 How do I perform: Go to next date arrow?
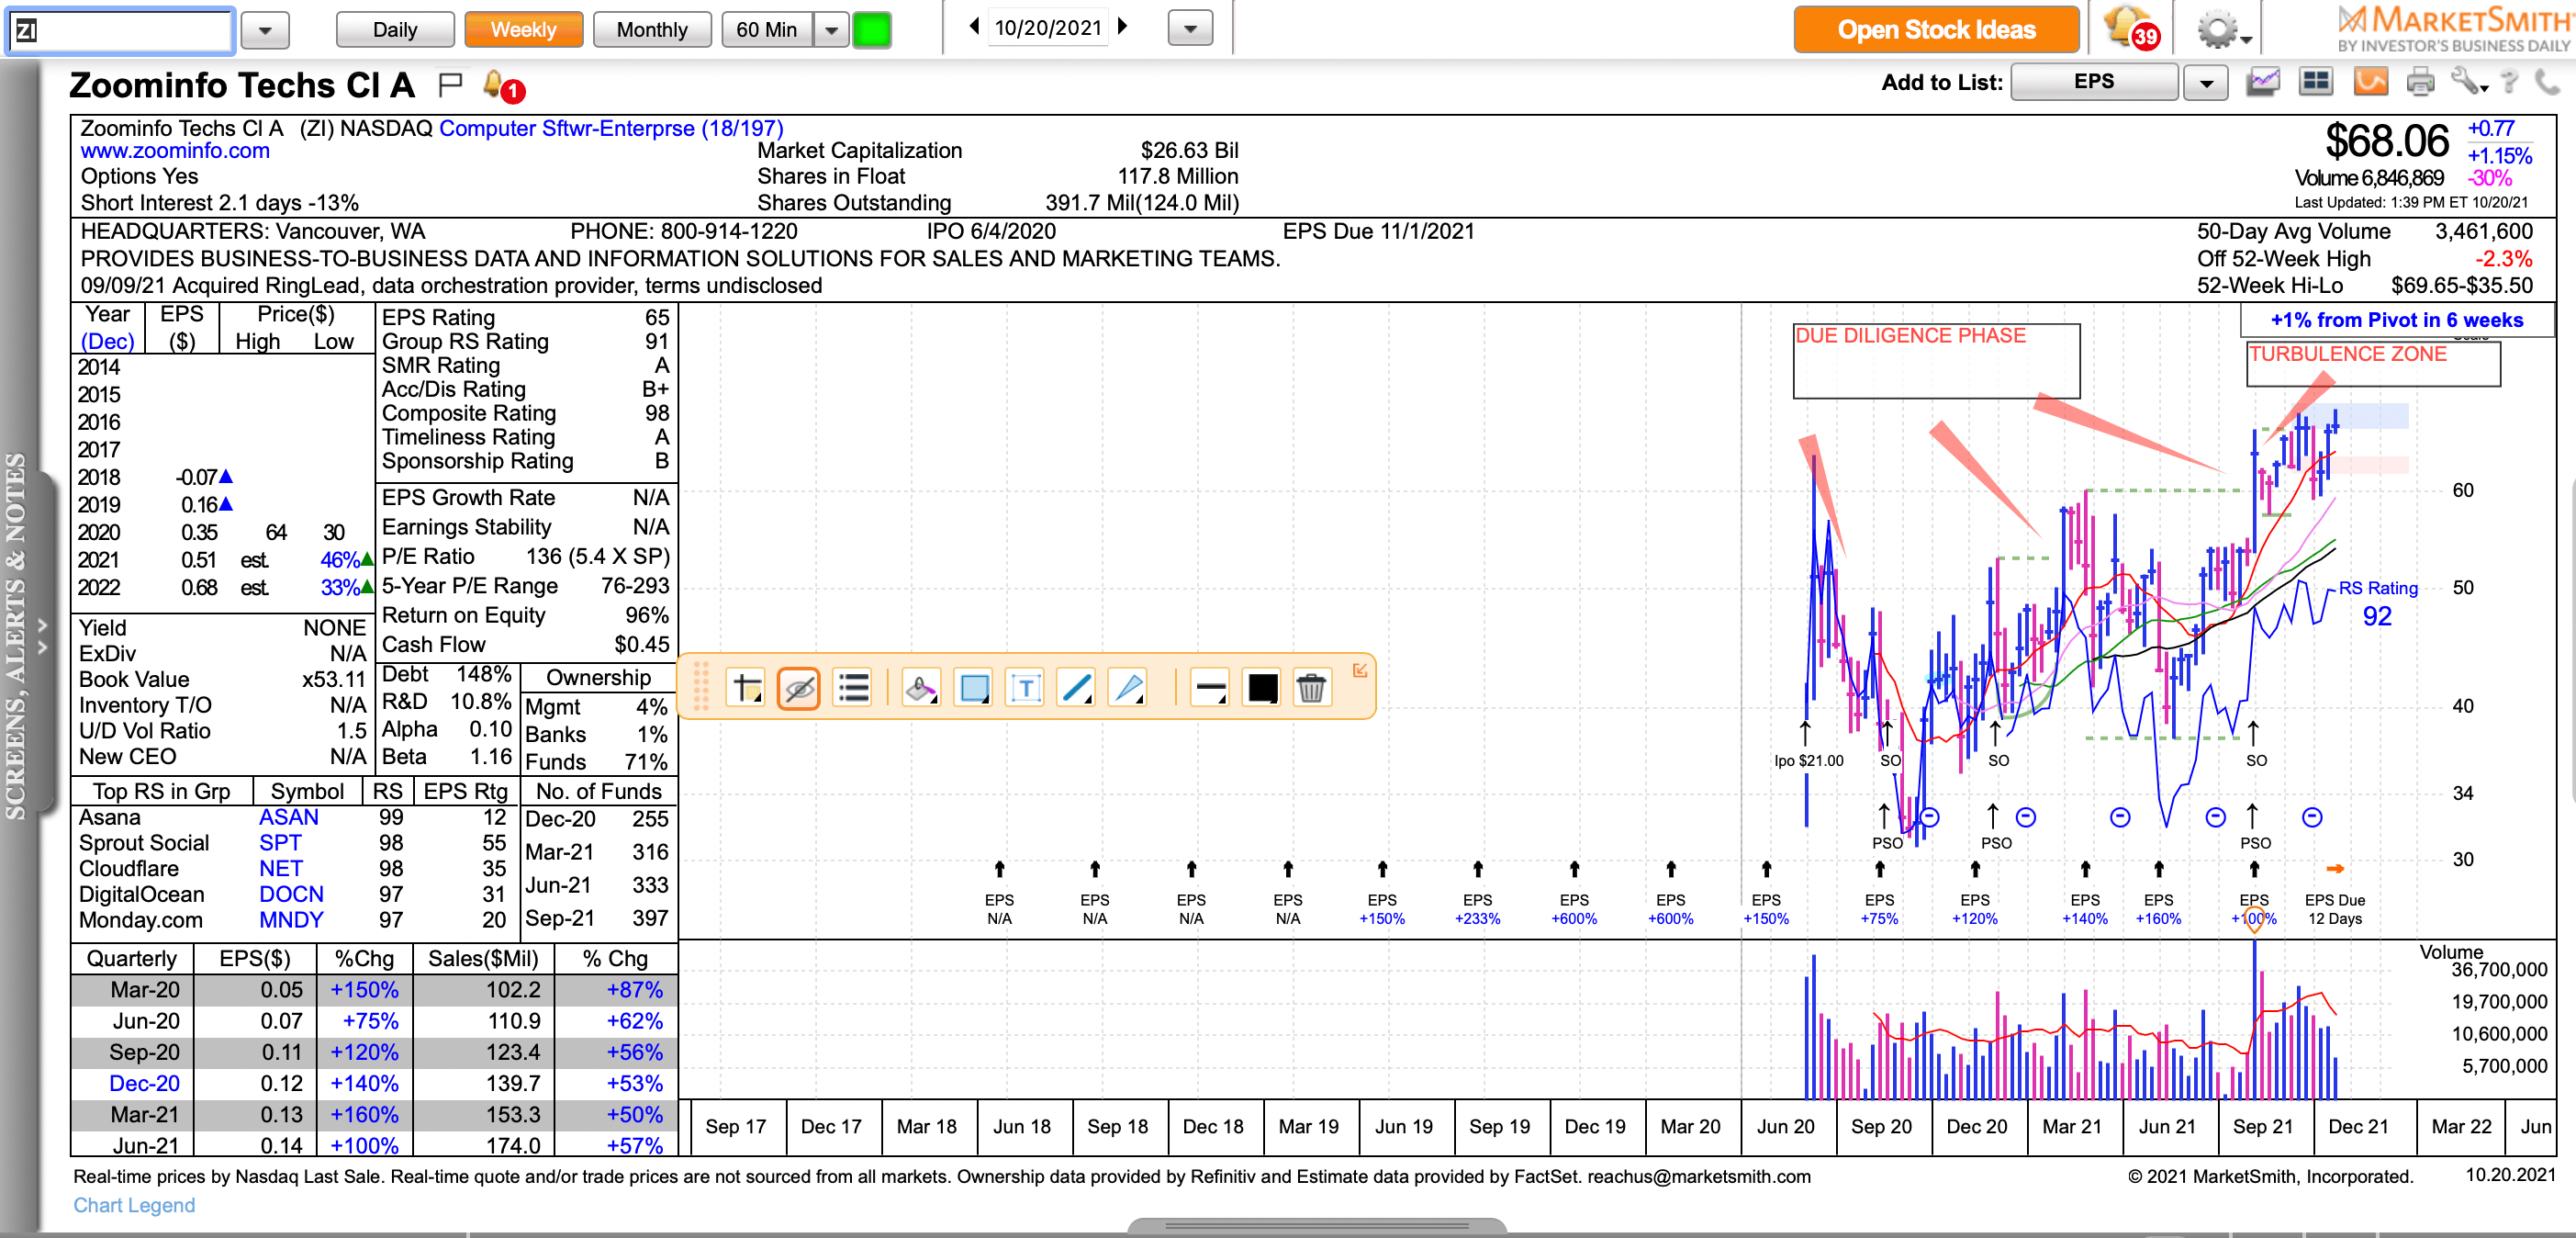(1122, 27)
